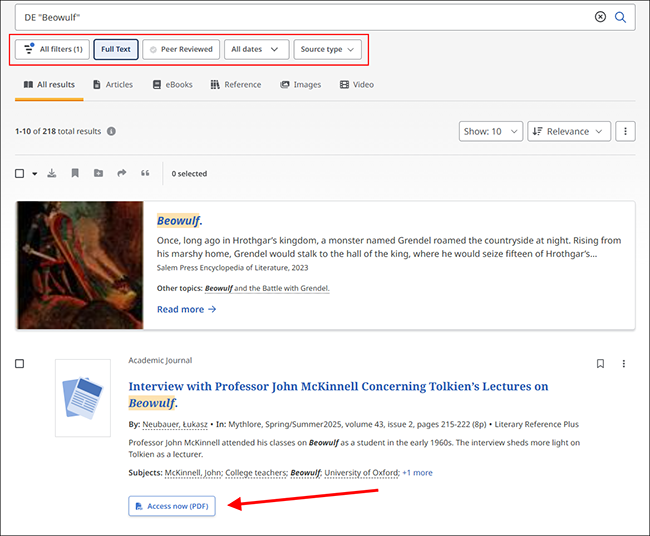
Task: Open Beowulf and the Battle with Grendel topic
Action: point(267,288)
